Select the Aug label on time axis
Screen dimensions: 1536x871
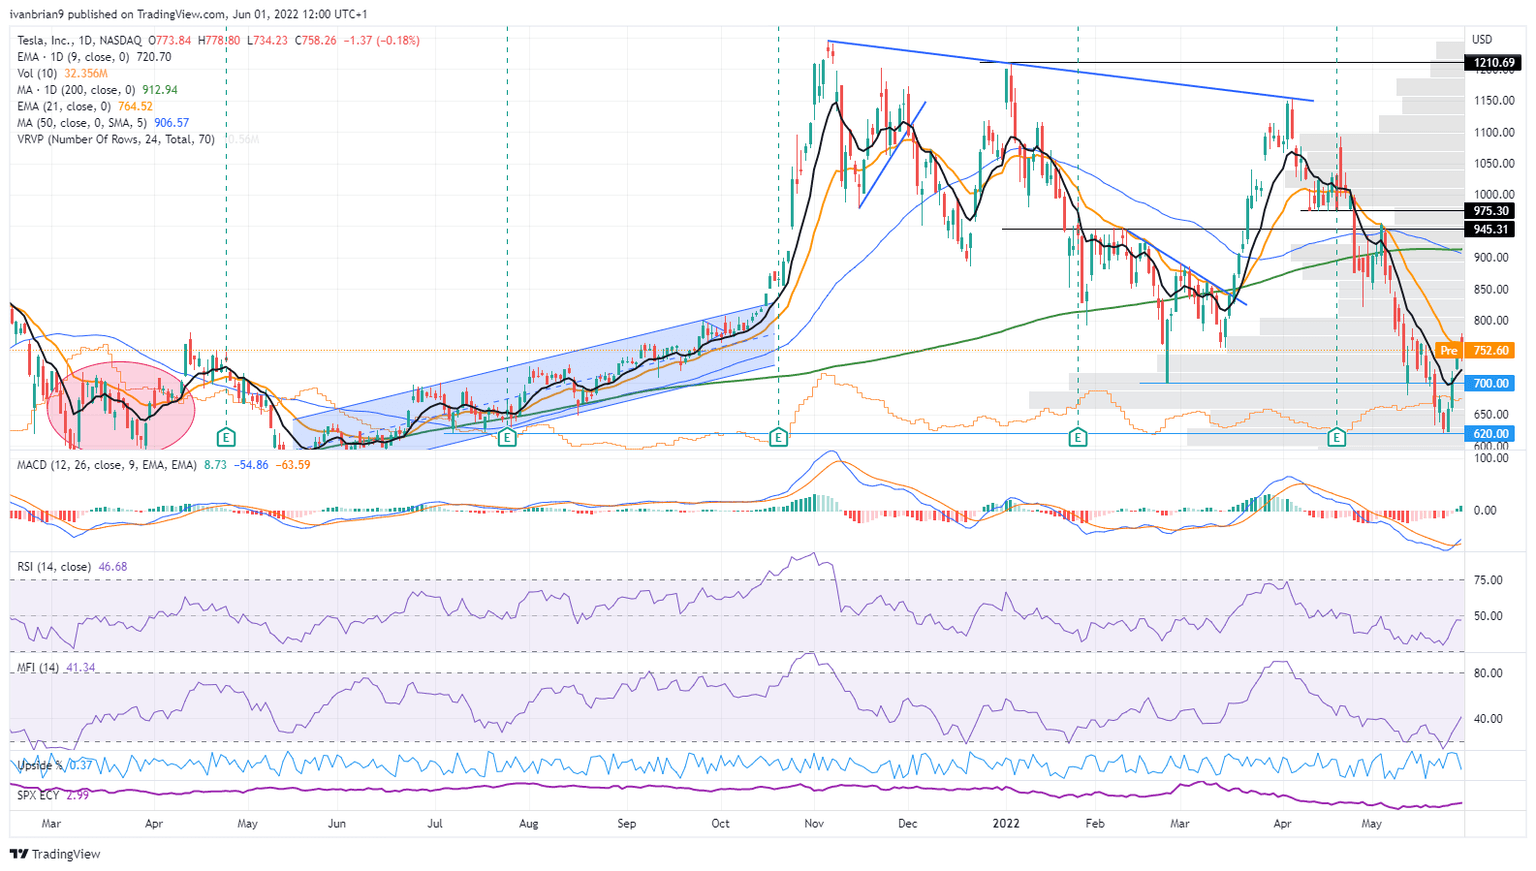(x=528, y=824)
